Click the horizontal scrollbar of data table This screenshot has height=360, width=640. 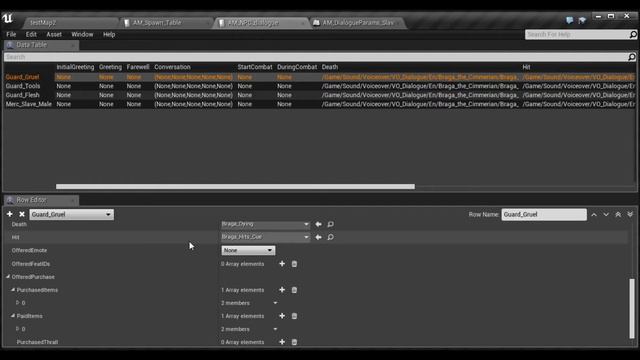click(235, 187)
